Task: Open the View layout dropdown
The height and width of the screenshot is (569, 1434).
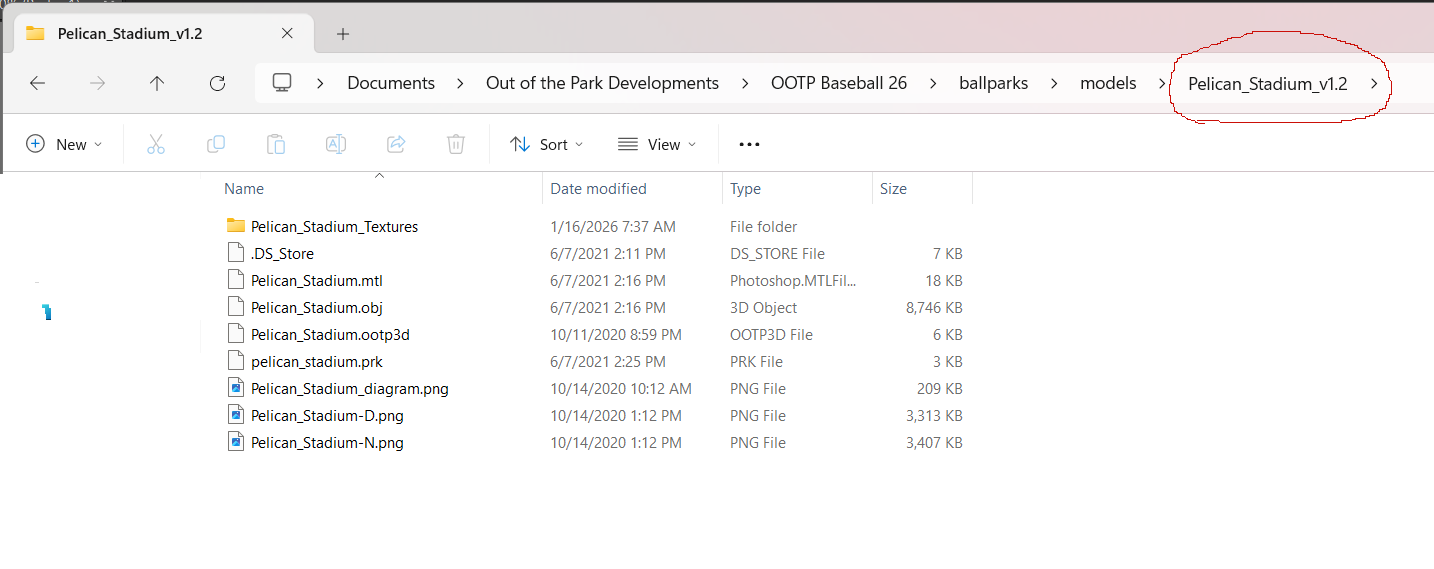Action: coord(656,144)
